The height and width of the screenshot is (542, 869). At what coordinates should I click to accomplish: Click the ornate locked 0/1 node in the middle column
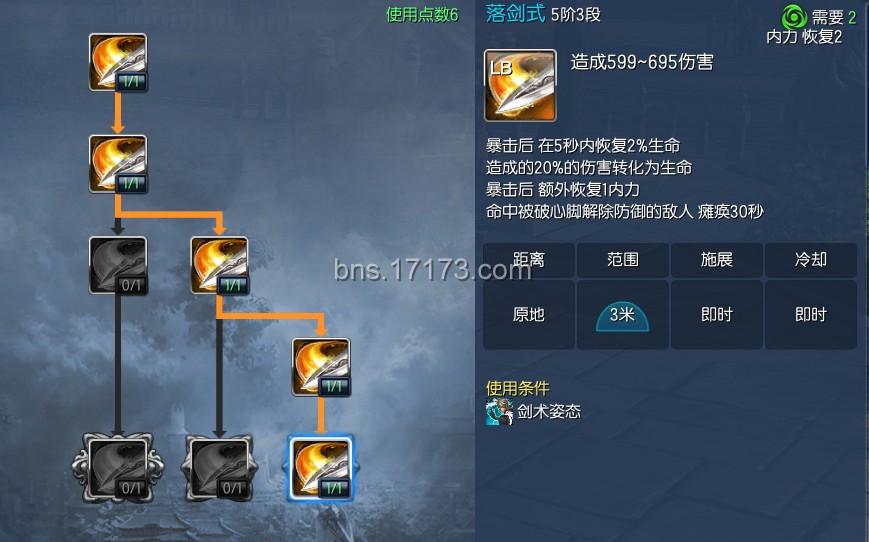coord(219,468)
